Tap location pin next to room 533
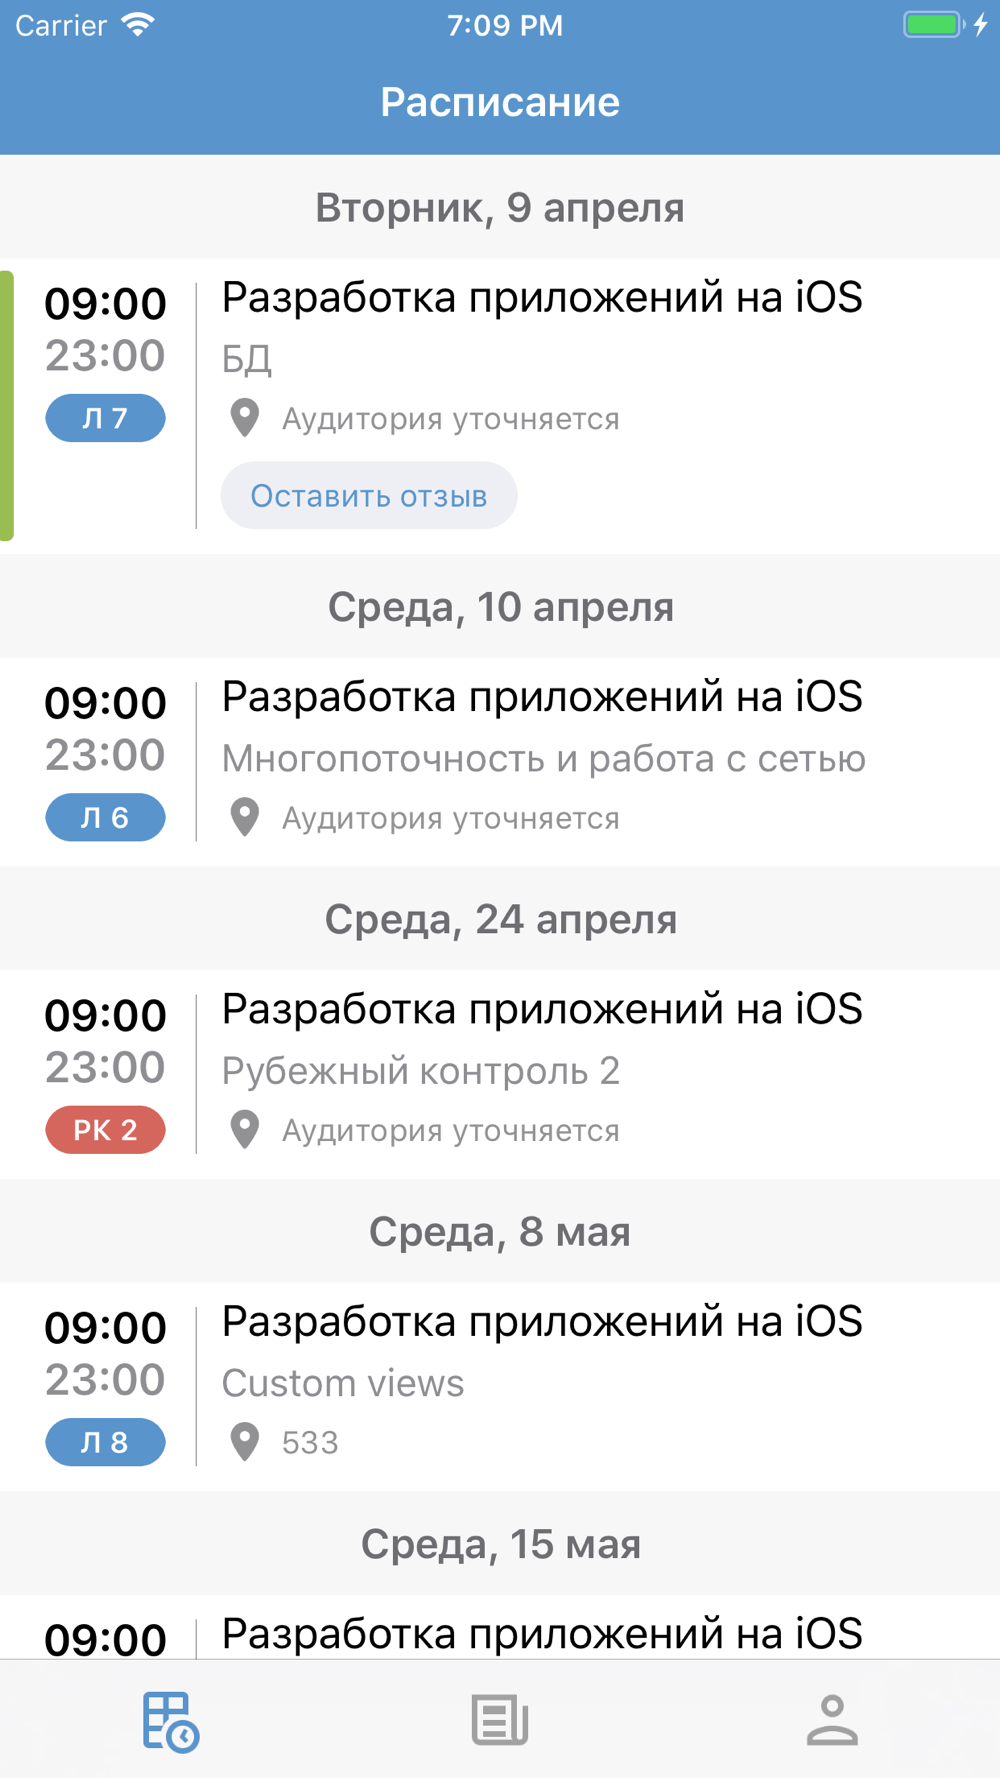 coord(245,1442)
